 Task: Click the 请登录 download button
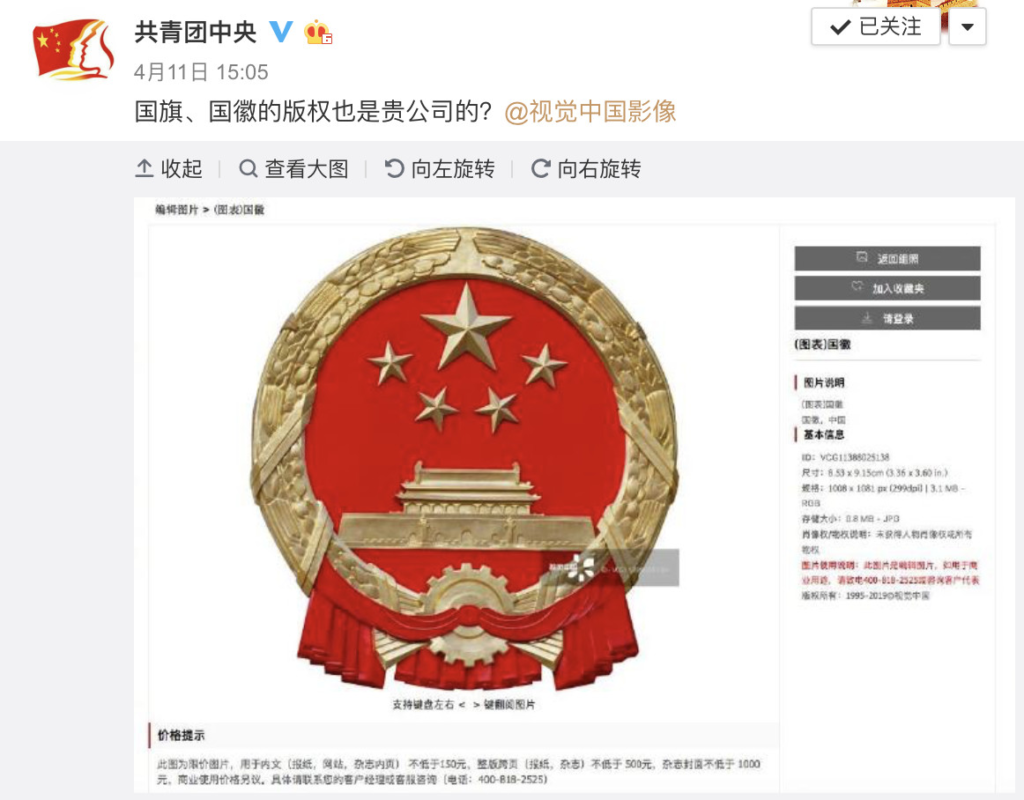tap(888, 318)
